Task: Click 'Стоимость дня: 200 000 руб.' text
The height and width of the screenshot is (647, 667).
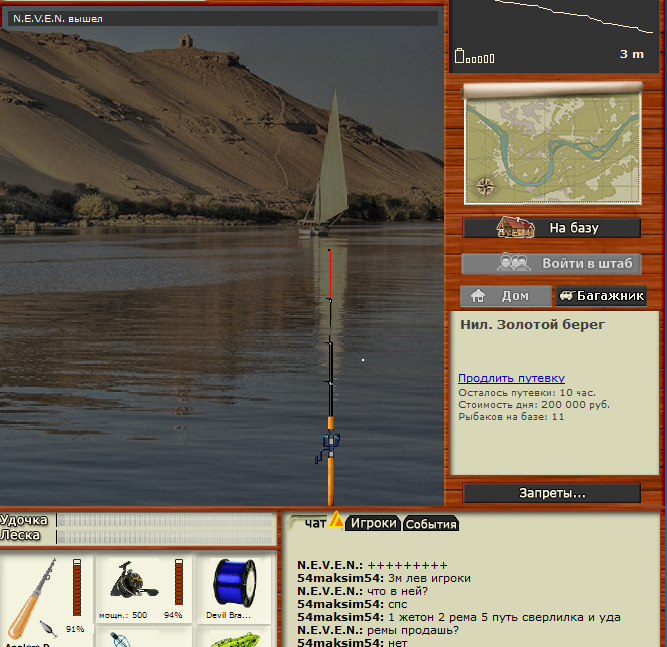Action: tap(534, 405)
